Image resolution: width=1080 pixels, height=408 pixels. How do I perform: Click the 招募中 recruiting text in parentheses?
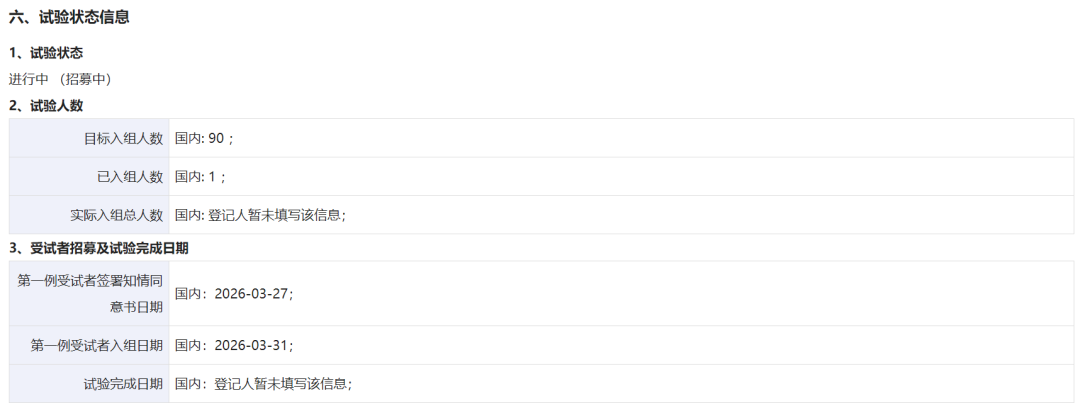click(x=88, y=78)
